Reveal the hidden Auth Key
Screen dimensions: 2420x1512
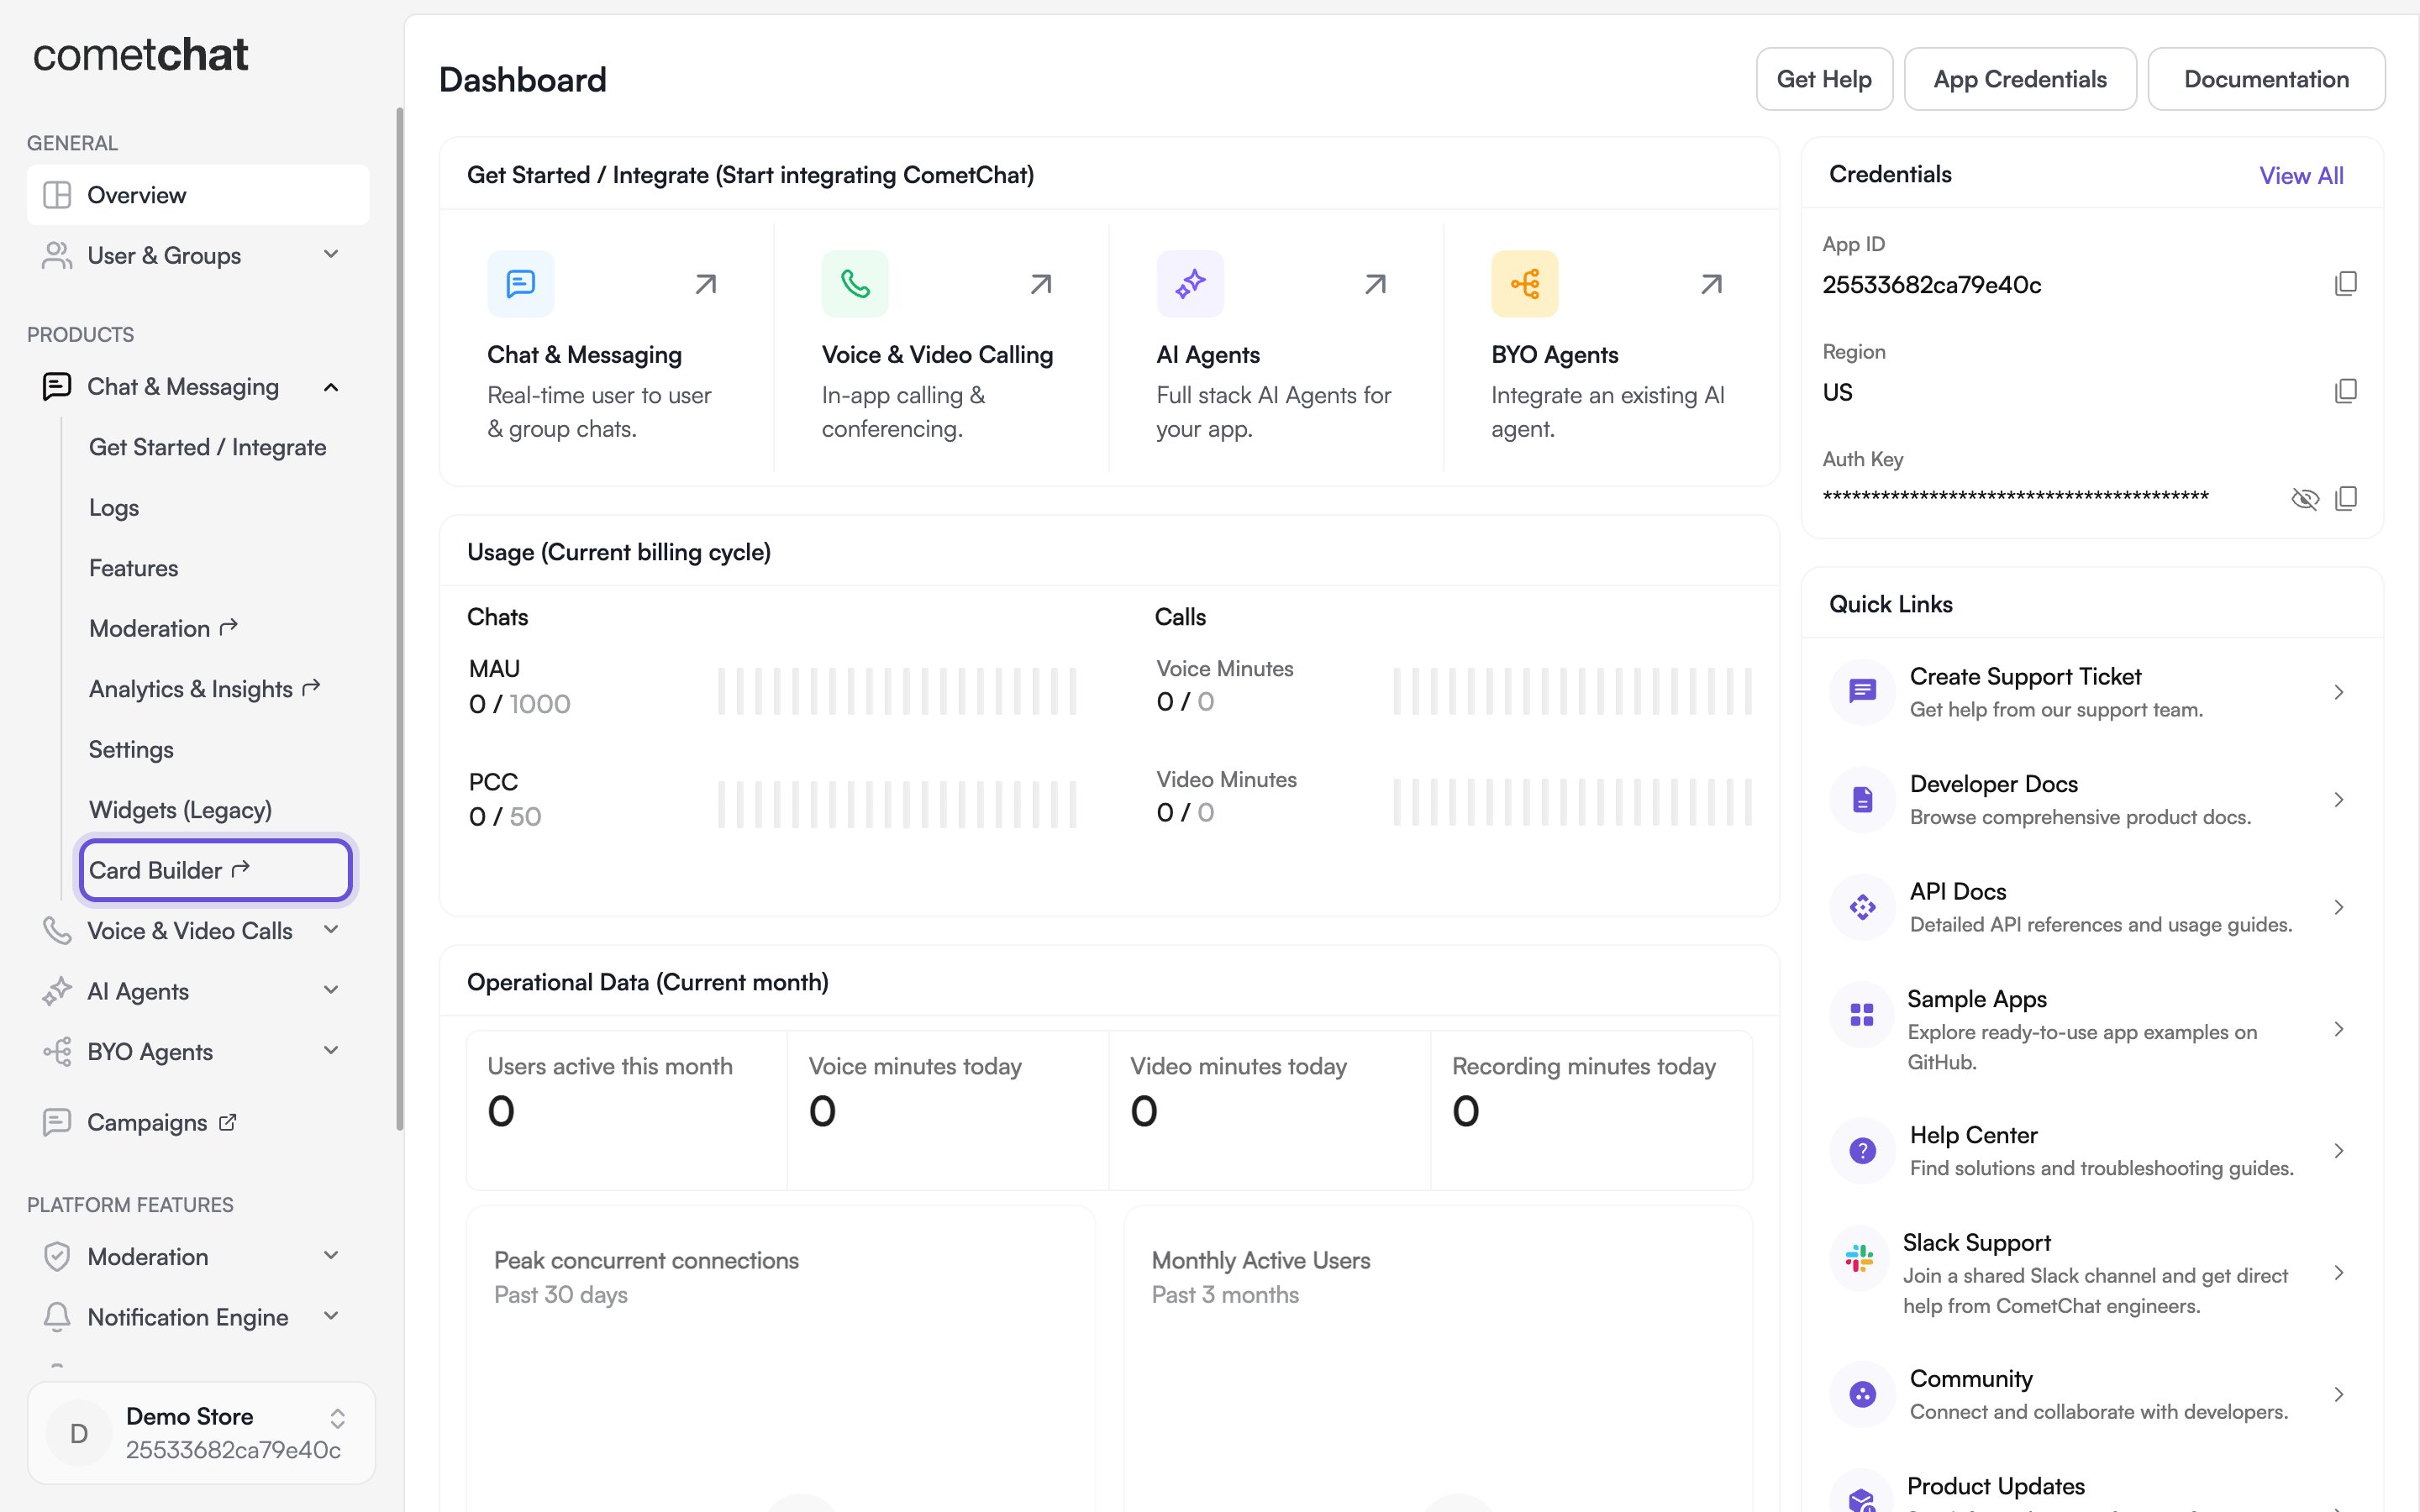click(x=2304, y=498)
